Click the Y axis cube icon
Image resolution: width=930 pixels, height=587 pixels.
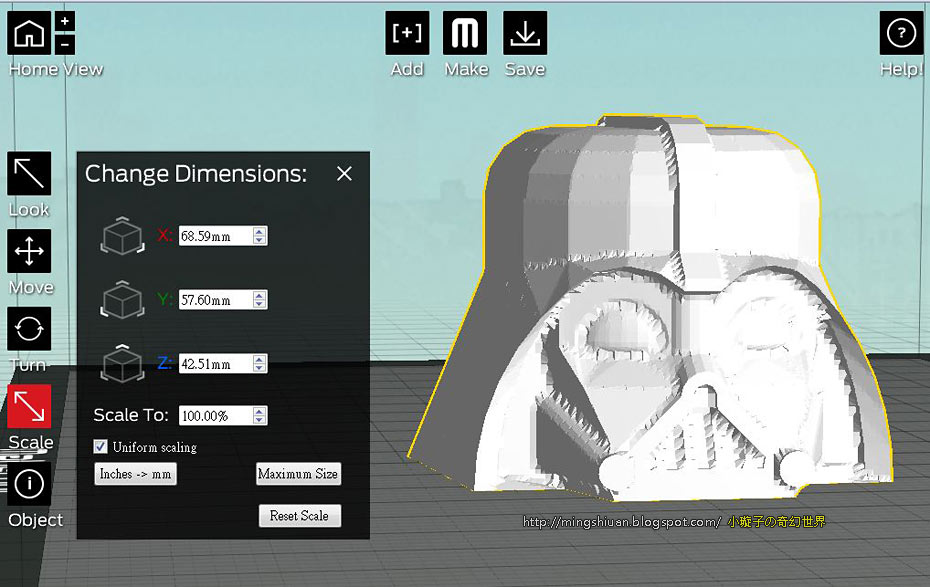tap(122, 299)
